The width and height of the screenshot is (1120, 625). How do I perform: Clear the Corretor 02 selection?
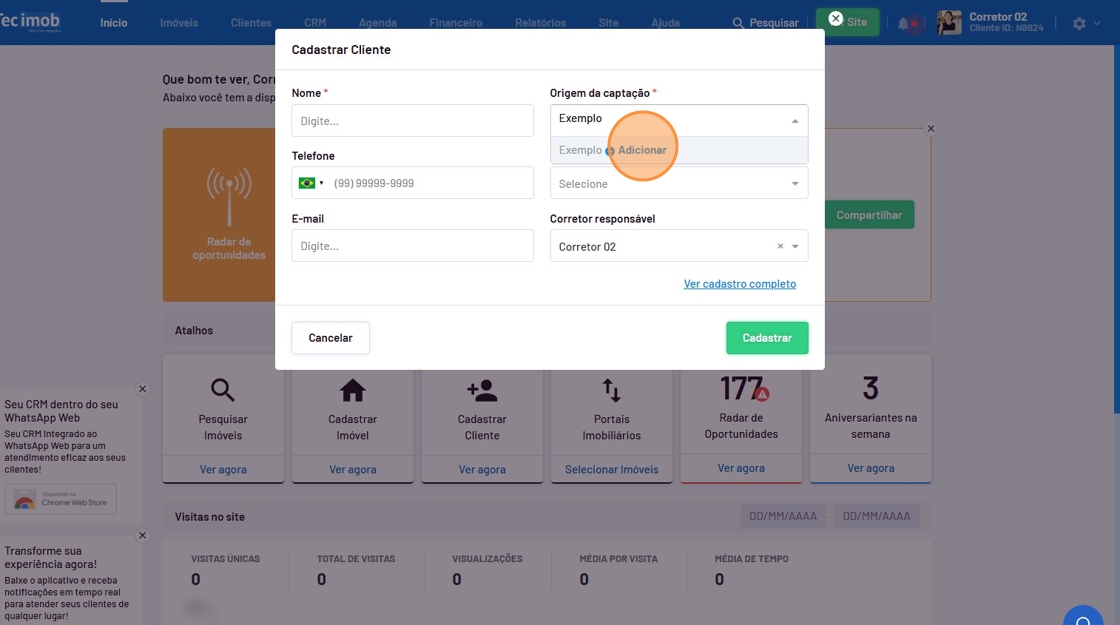tap(781, 247)
